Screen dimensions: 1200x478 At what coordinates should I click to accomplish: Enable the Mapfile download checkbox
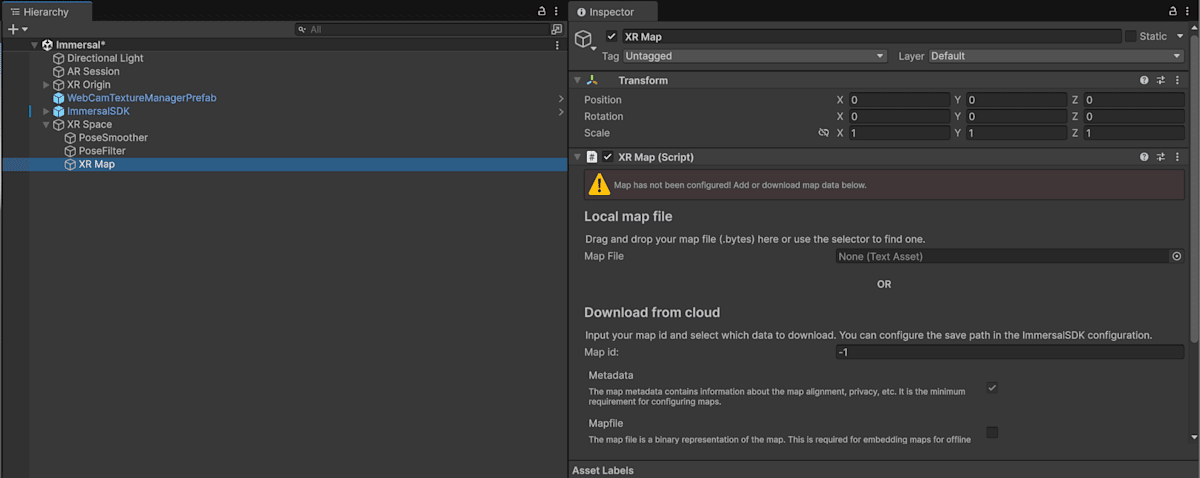(992, 432)
